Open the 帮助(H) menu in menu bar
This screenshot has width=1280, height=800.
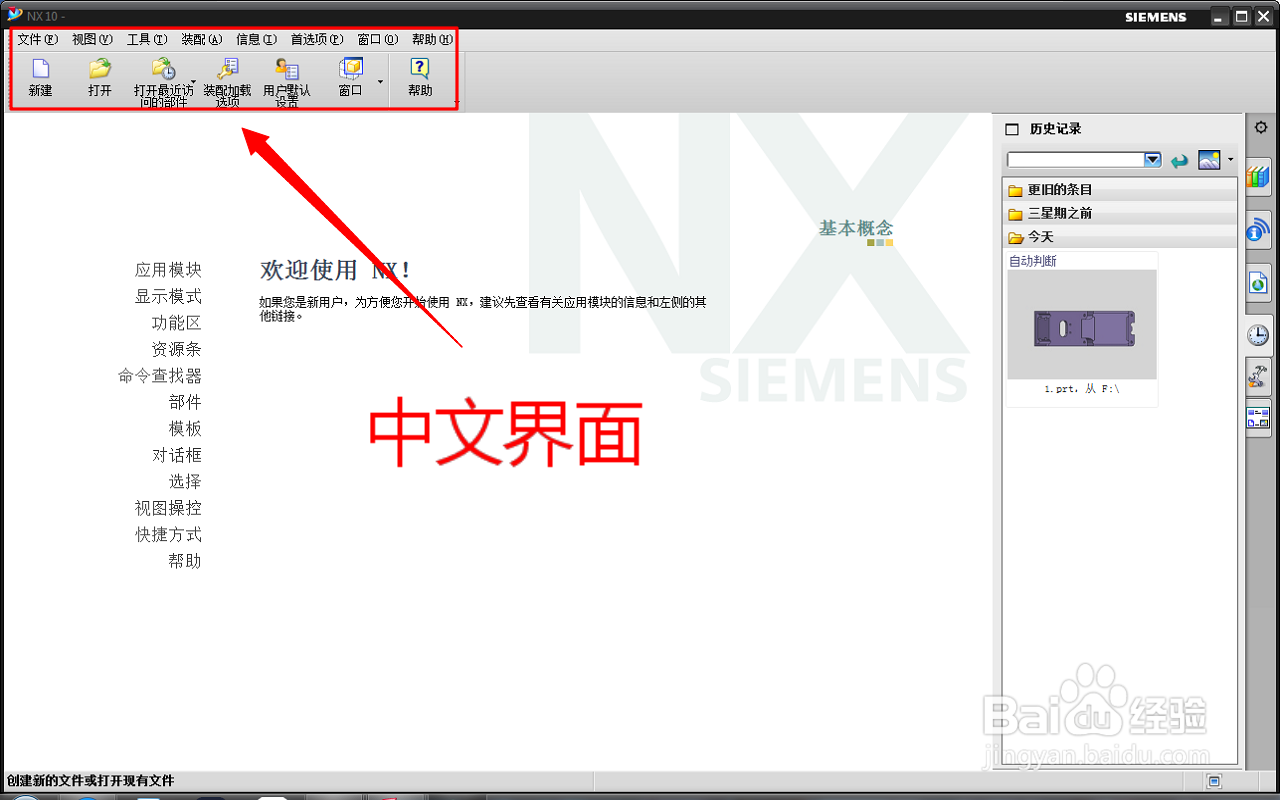(432, 40)
